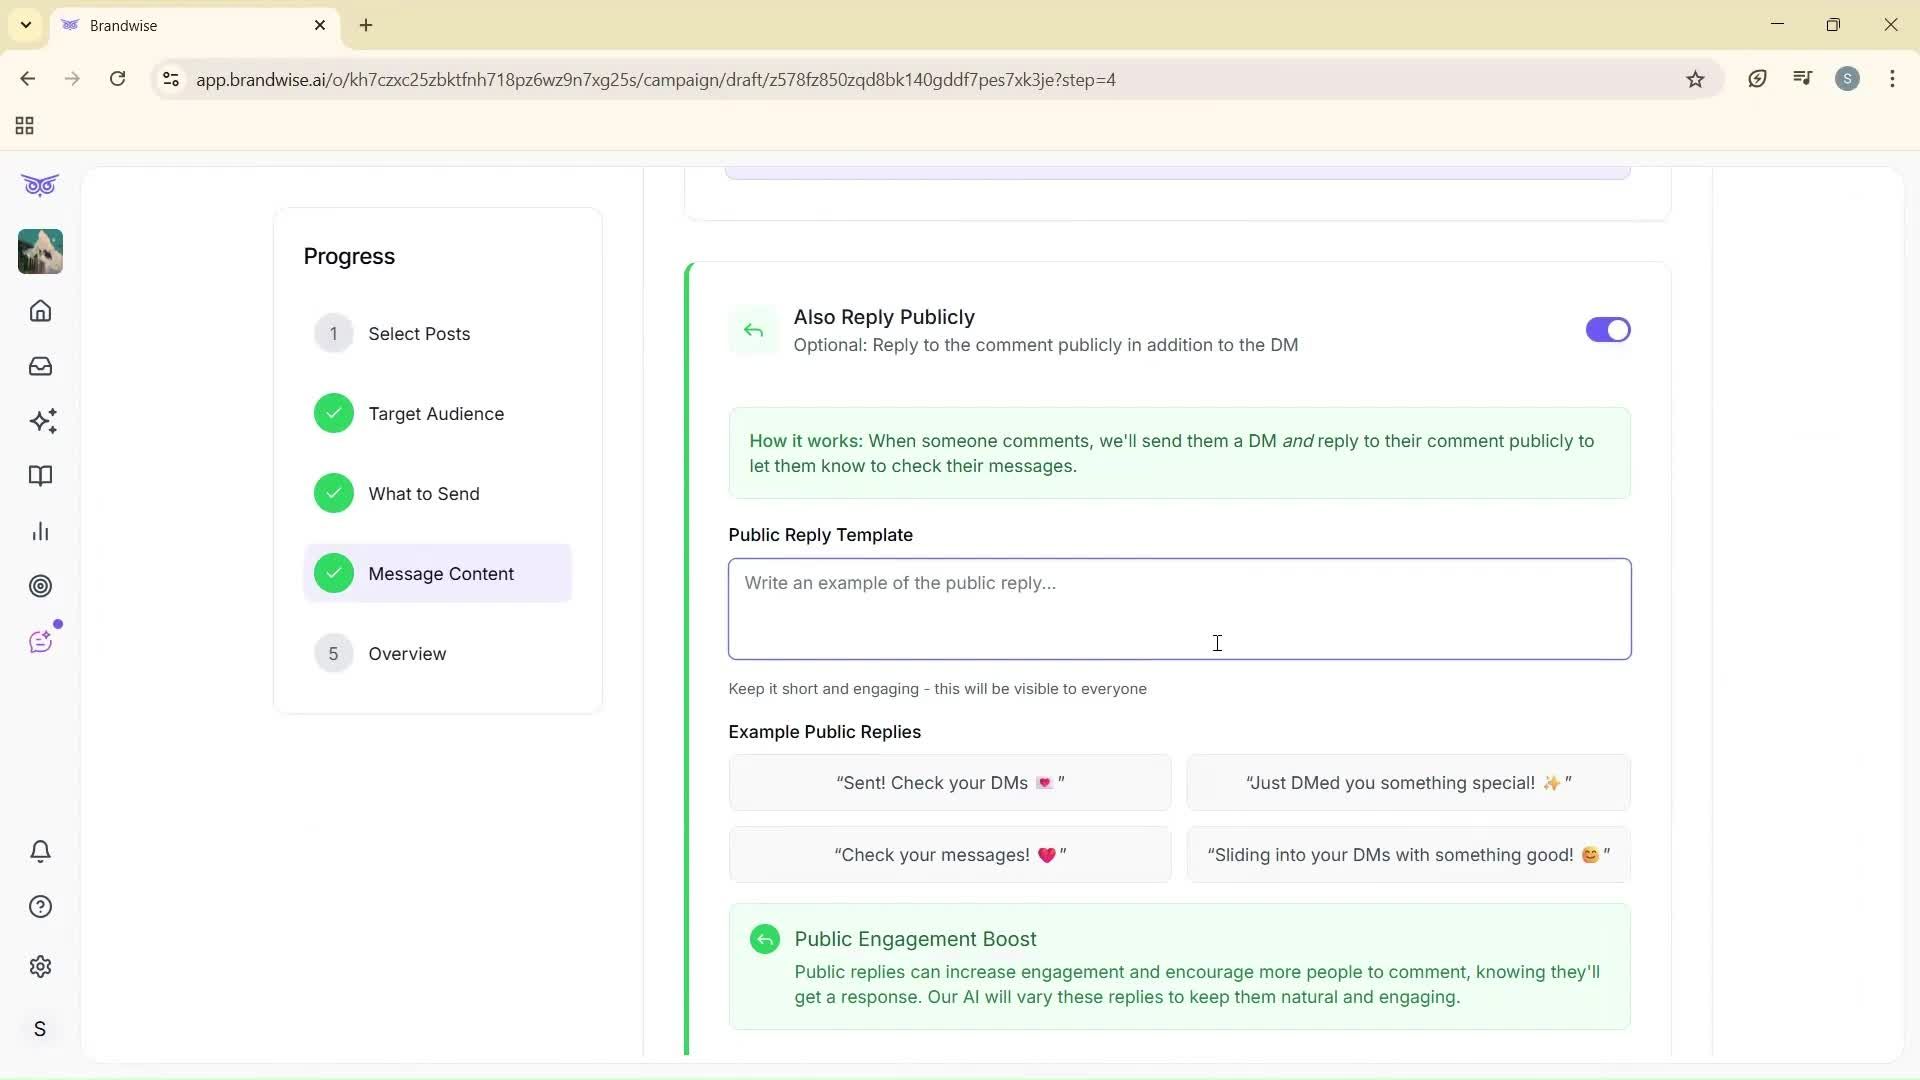Go to the Overview step
The height and width of the screenshot is (1080, 1920).
point(408,653)
